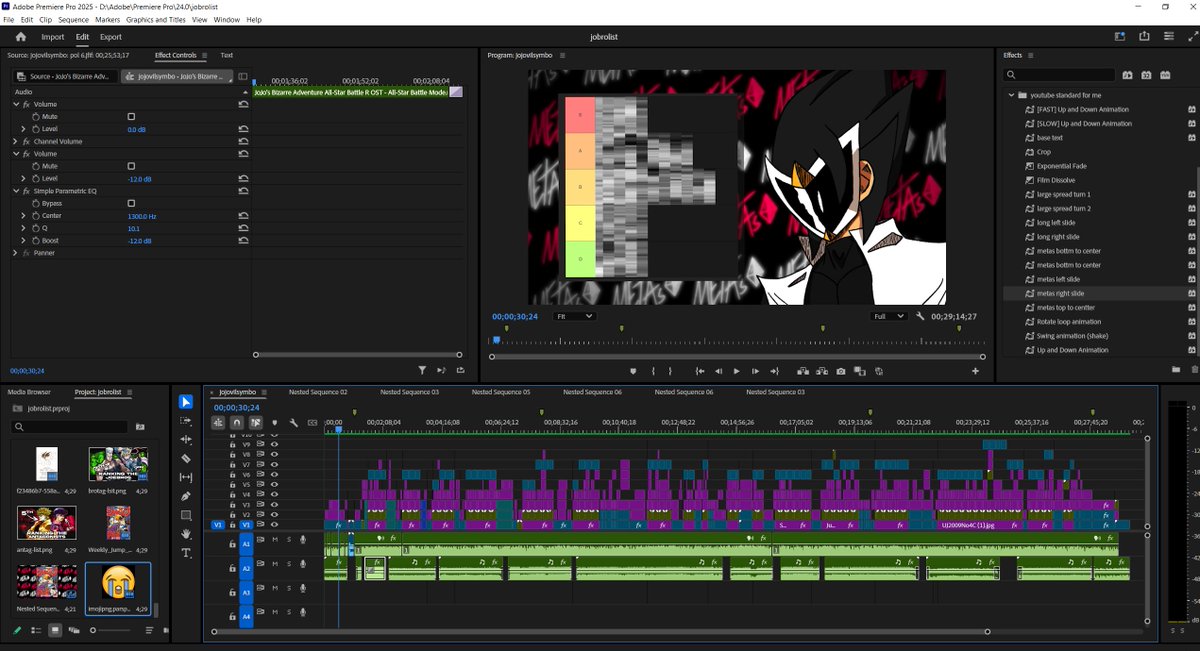
Task: Click the Lift icon in the Program monitor
Action: 803,371
